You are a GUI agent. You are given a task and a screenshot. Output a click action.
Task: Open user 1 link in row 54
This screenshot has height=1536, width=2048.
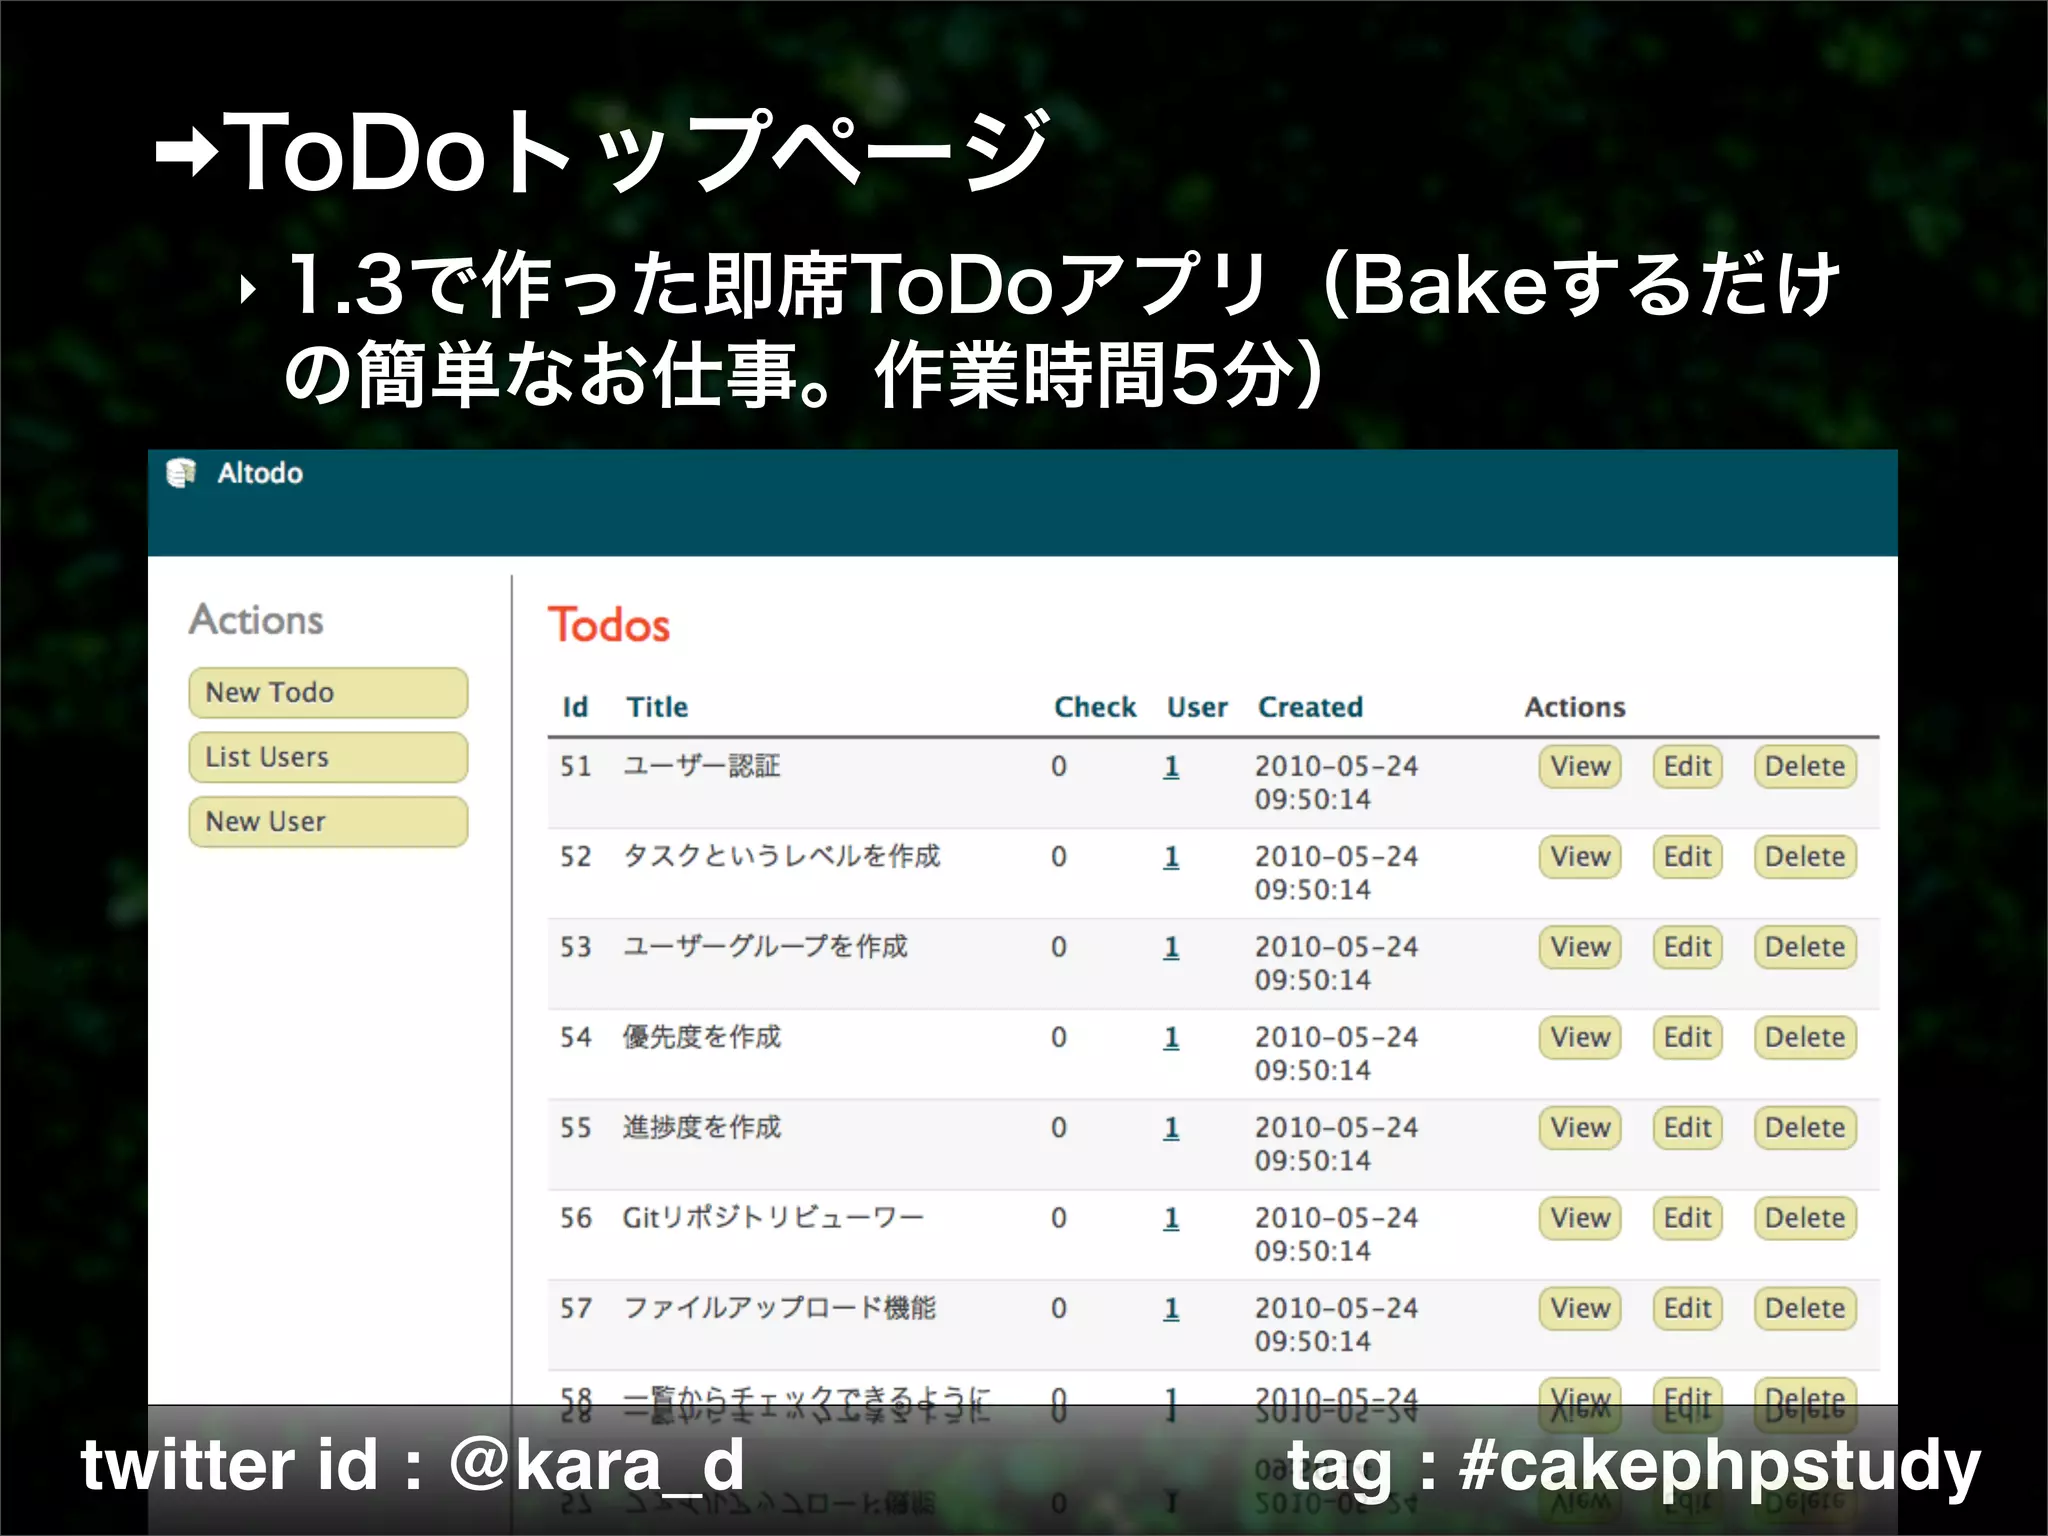[1171, 1038]
